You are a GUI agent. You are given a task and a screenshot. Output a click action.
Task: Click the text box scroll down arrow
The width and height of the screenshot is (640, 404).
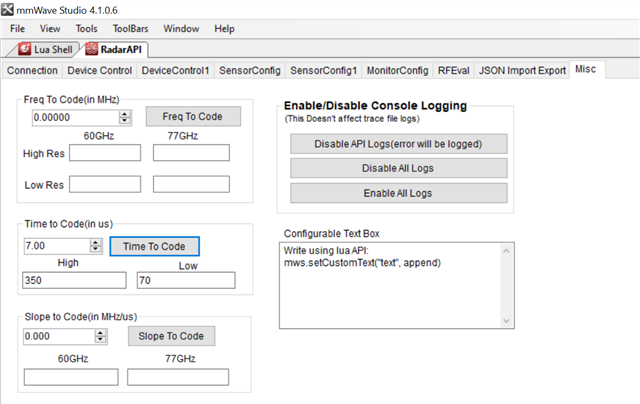pyautogui.click(x=506, y=321)
